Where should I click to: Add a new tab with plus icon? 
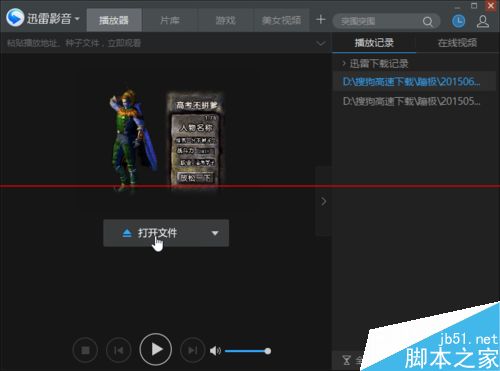pyautogui.click(x=321, y=20)
